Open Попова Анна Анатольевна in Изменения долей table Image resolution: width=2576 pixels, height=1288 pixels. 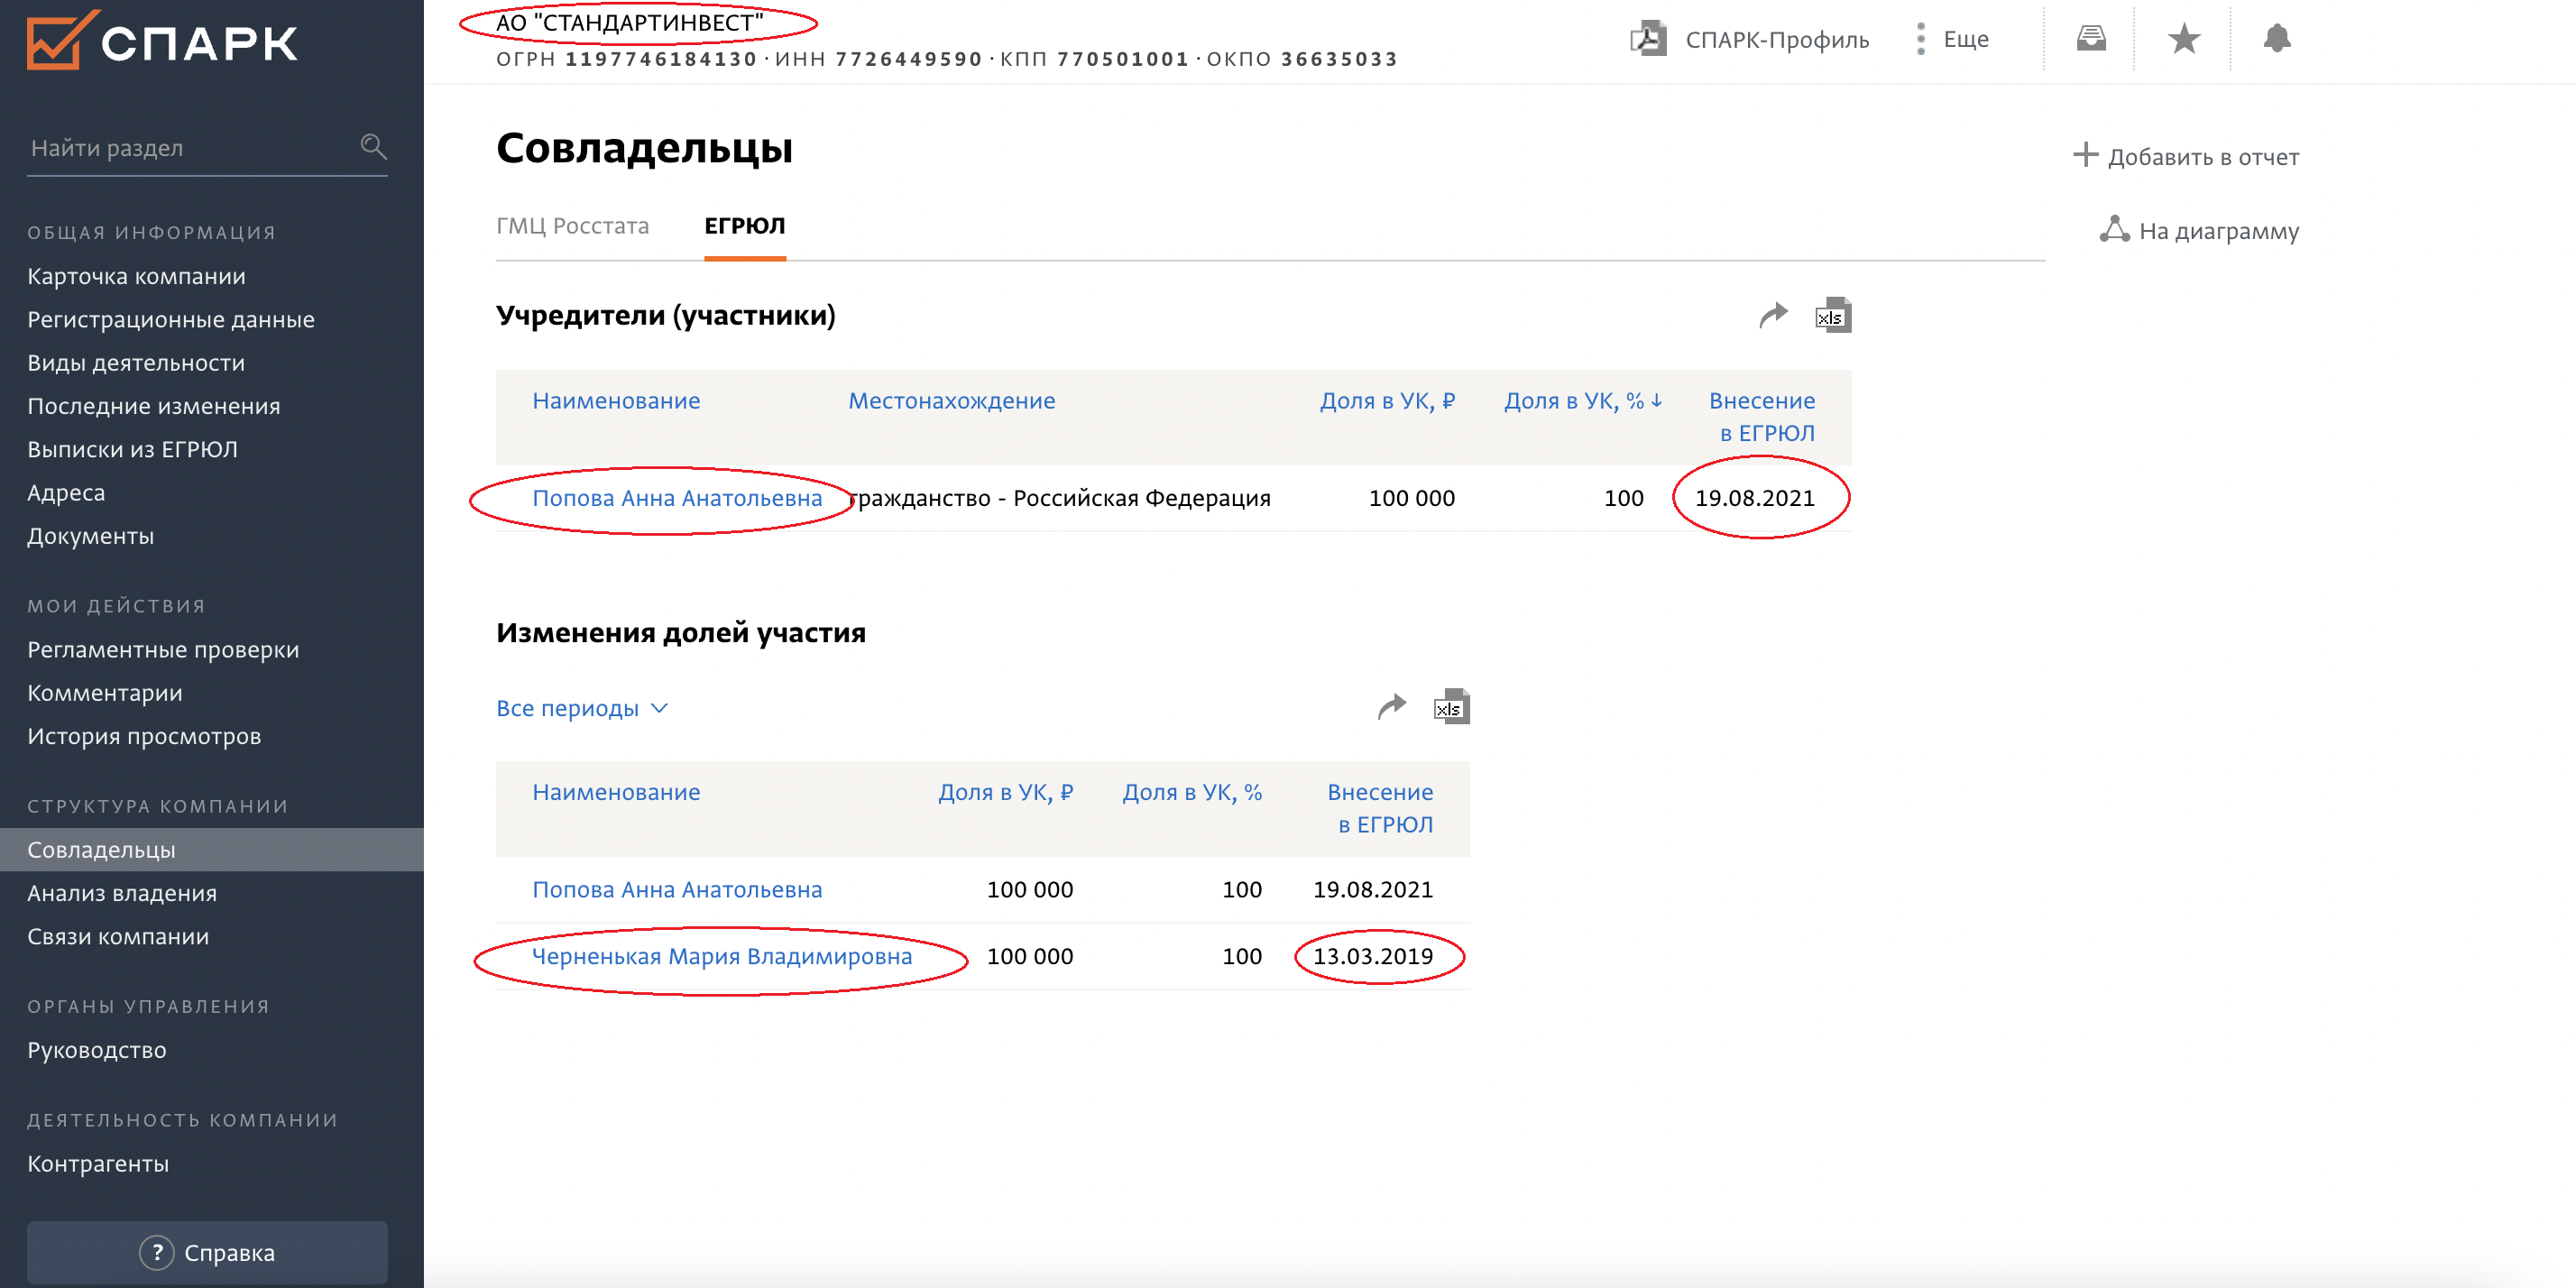(677, 890)
